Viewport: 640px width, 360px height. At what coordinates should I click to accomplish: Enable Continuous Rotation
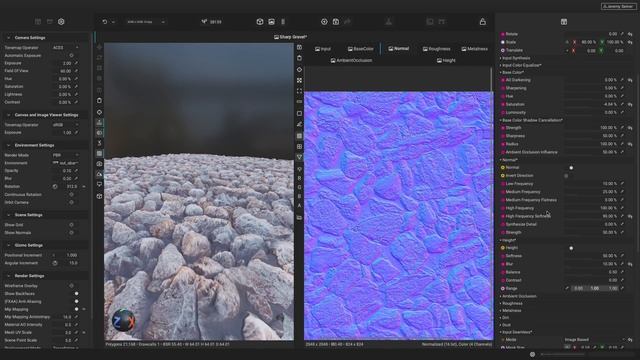pyautogui.click(x=71, y=195)
